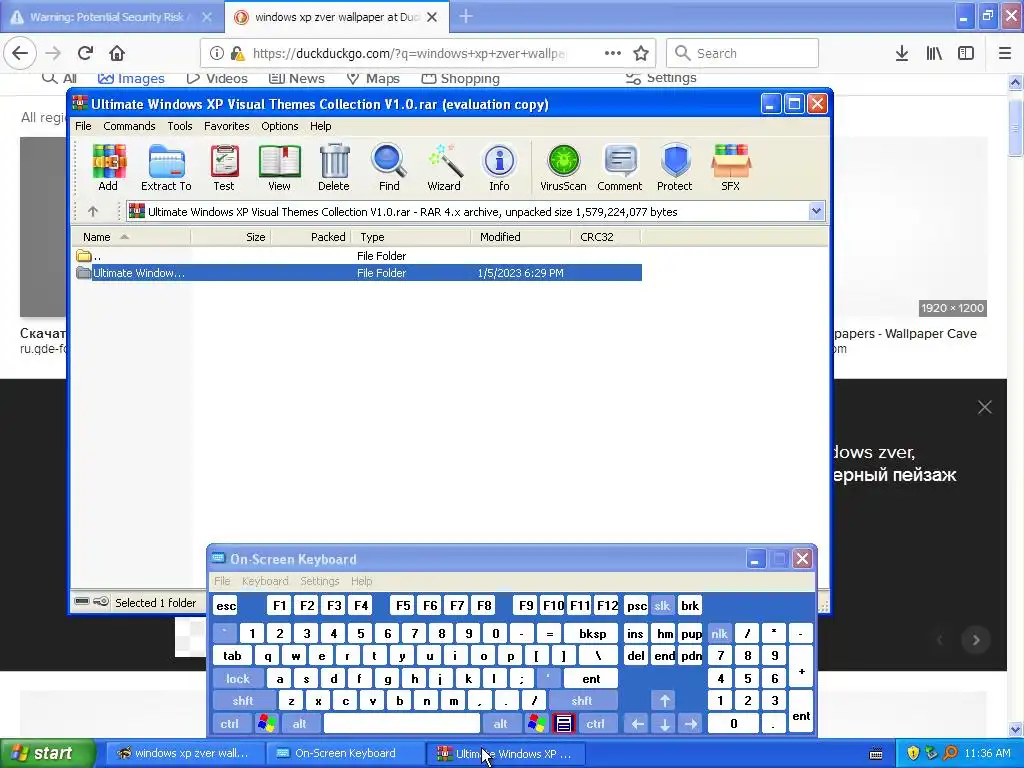Sort list by Type column header
1024x768 pixels.
[411, 237]
